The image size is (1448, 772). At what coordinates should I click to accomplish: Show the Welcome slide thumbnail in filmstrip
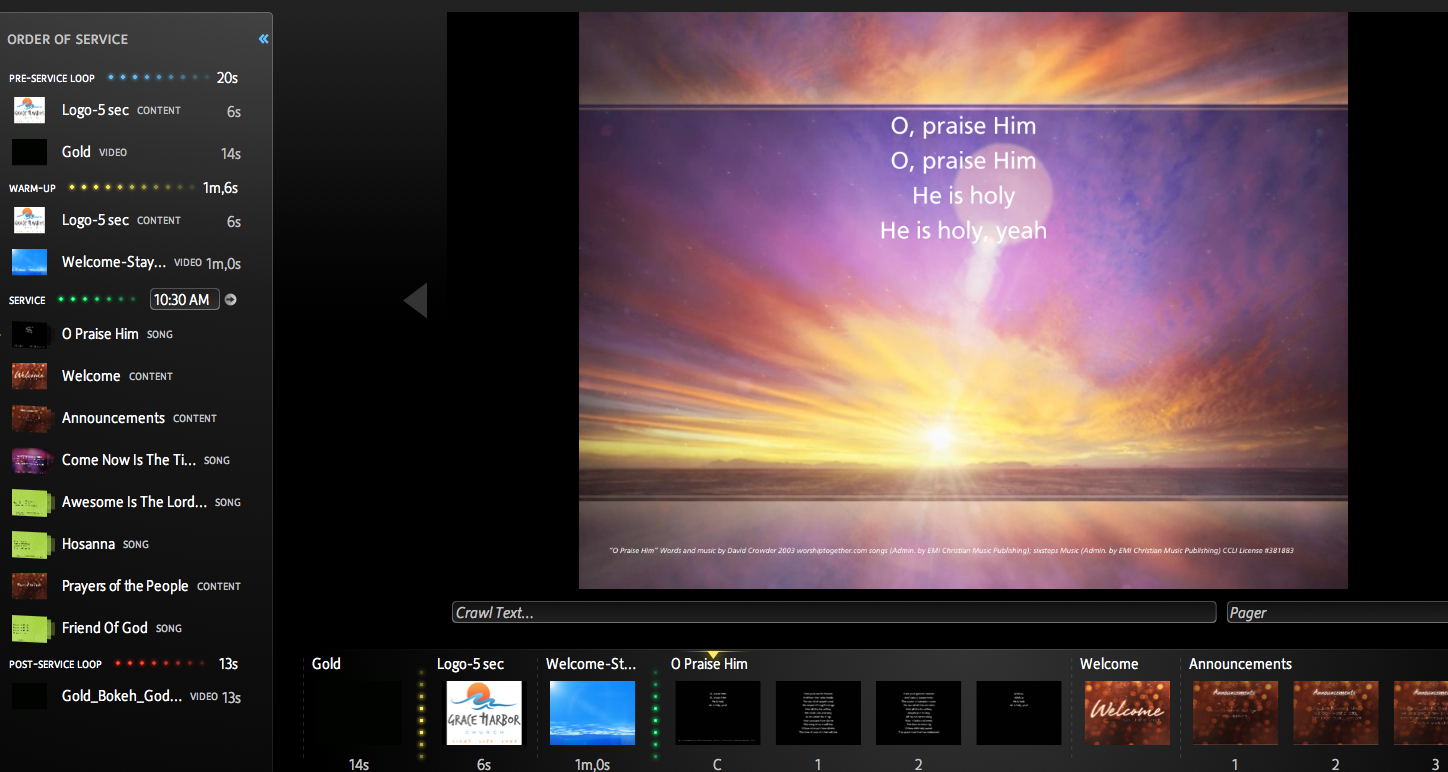[x=1128, y=713]
